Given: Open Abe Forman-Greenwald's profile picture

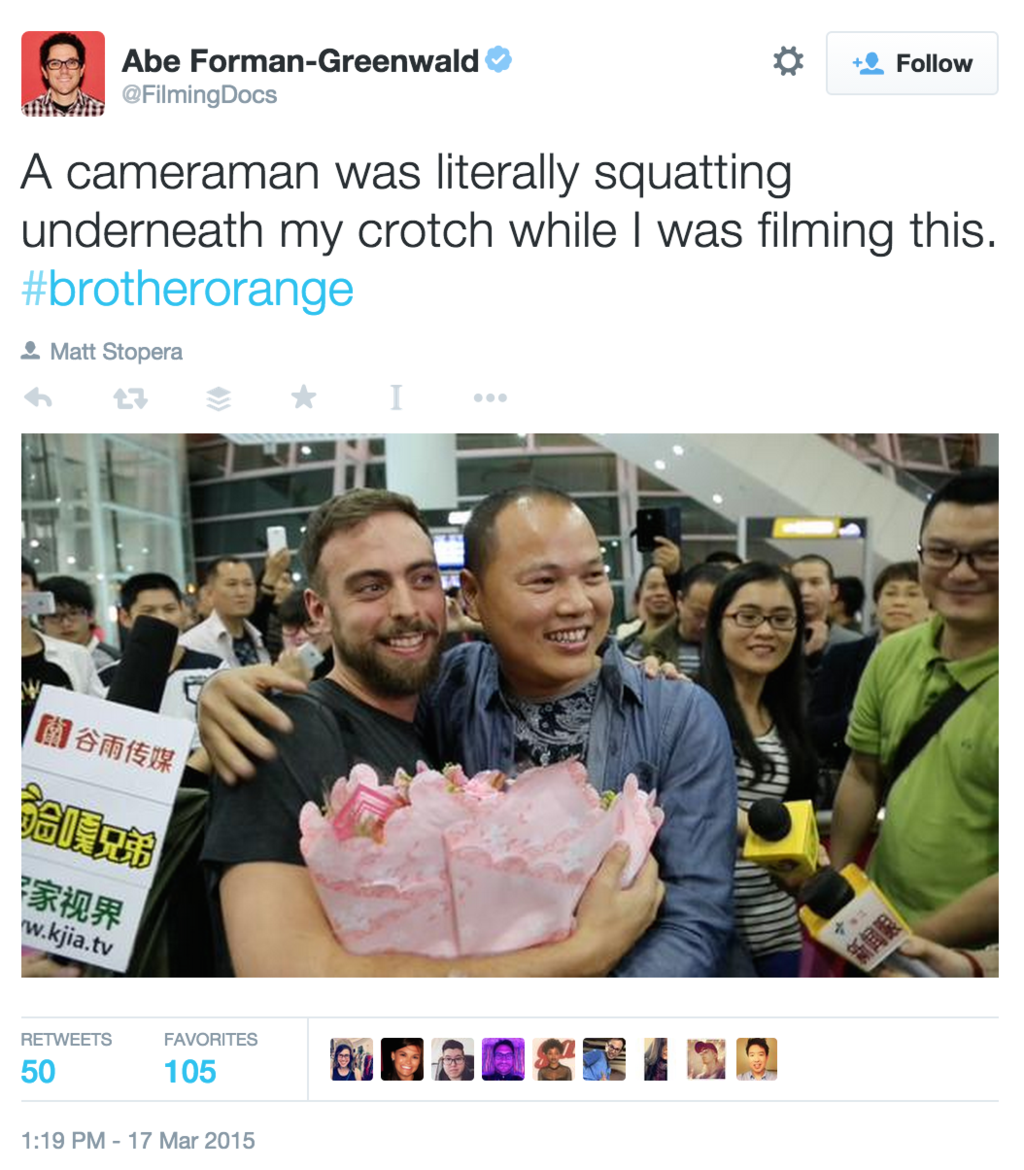Looking at the screenshot, I should (63, 74).
